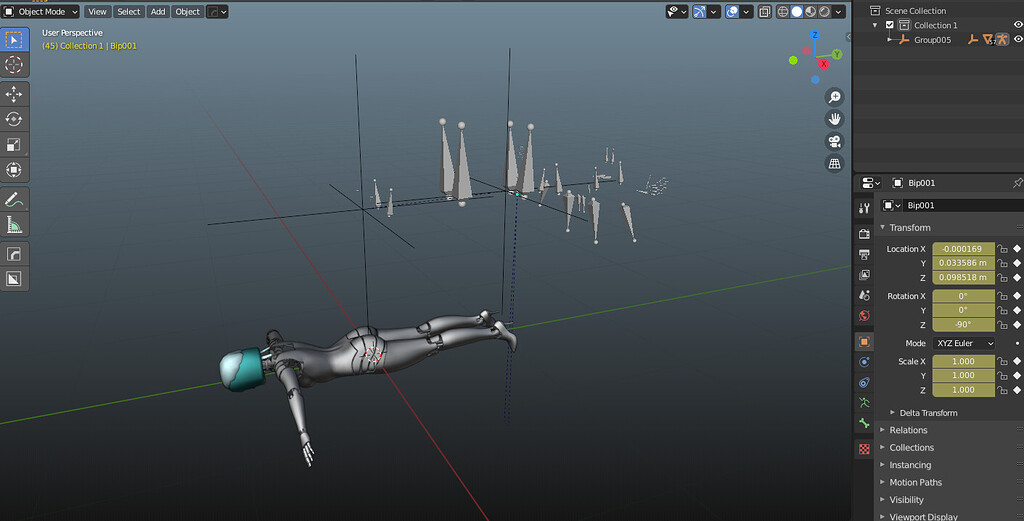This screenshot has width=1024, height=521.
Task: Switch perspective/orthographic with grid icon
Action: [835, 163]
